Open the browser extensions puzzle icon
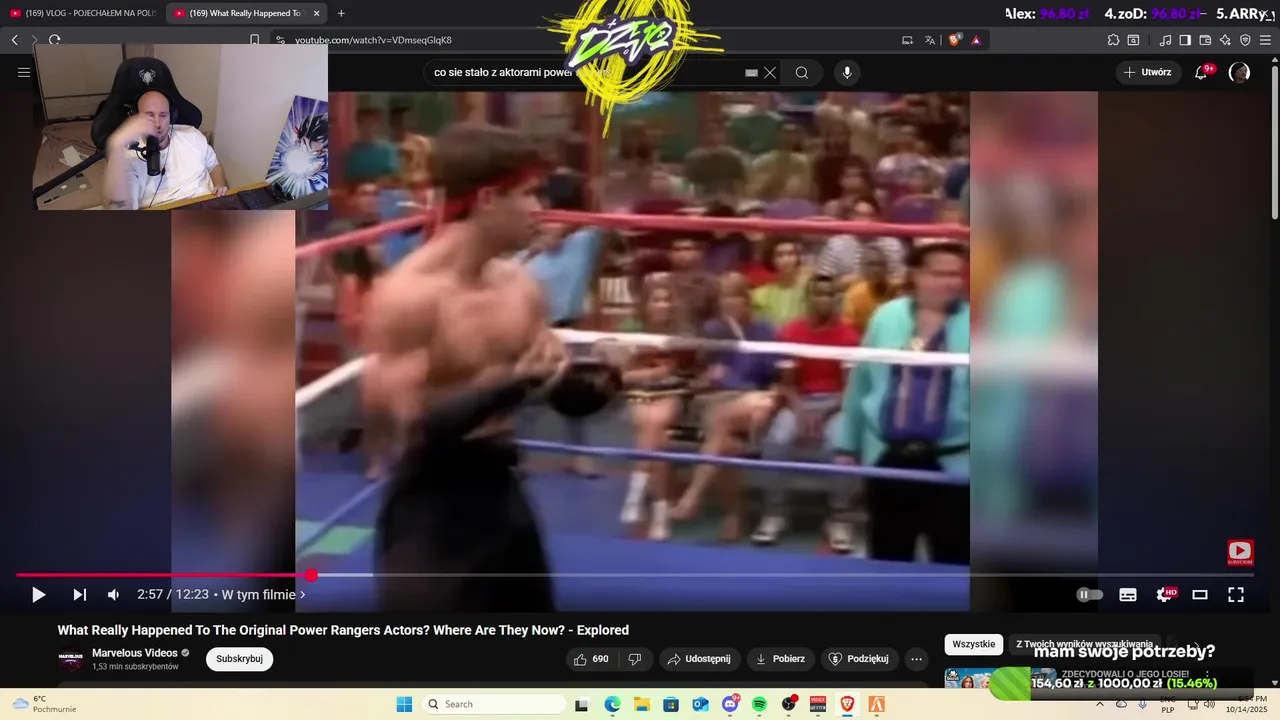Screen dimensions: 1280x720 1113,40
